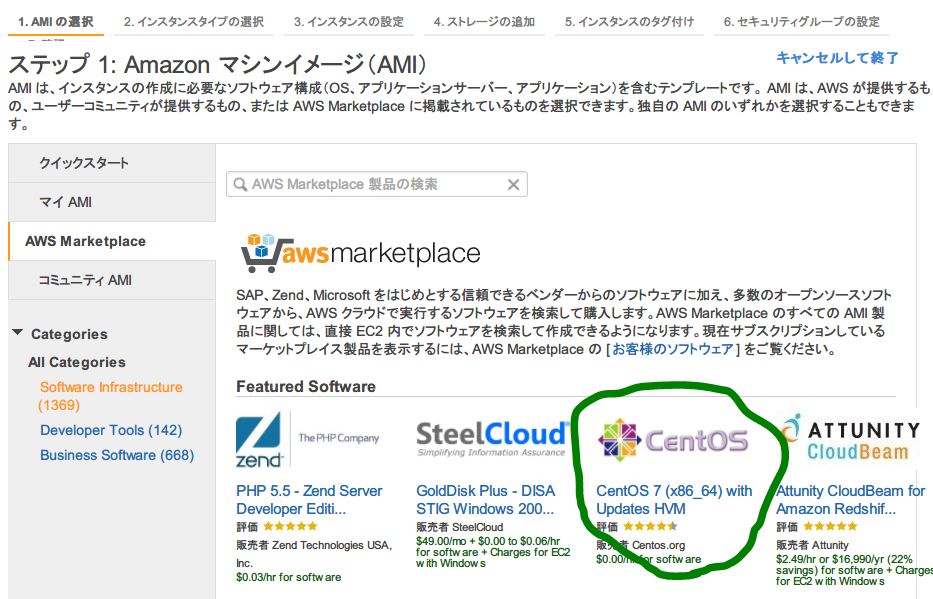Screen dimensions: 933x599
Task: Click the Attunity product star rating
Action: [x=830, y=526]
